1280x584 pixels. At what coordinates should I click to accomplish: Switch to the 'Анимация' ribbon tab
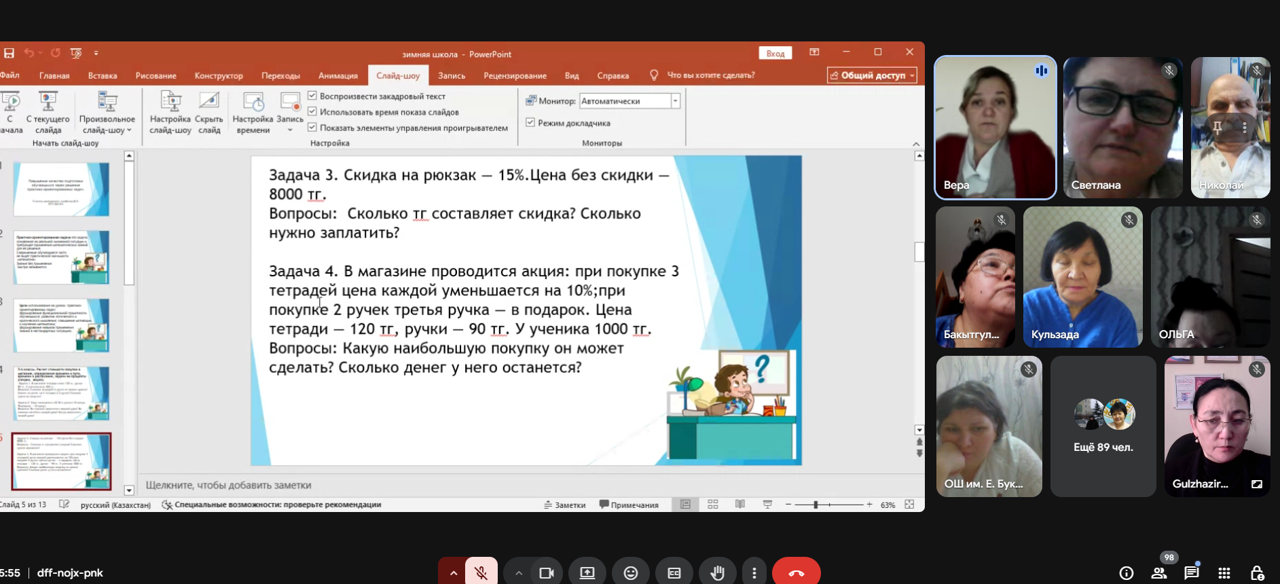point(338,76)
